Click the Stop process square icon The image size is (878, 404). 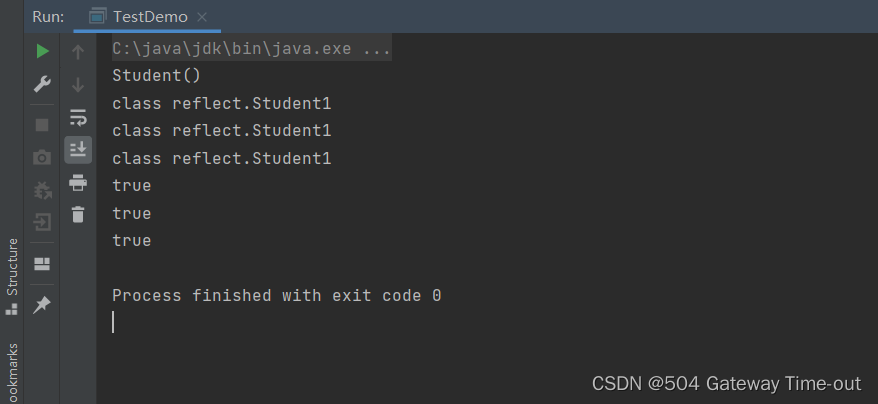pos(42,124)
